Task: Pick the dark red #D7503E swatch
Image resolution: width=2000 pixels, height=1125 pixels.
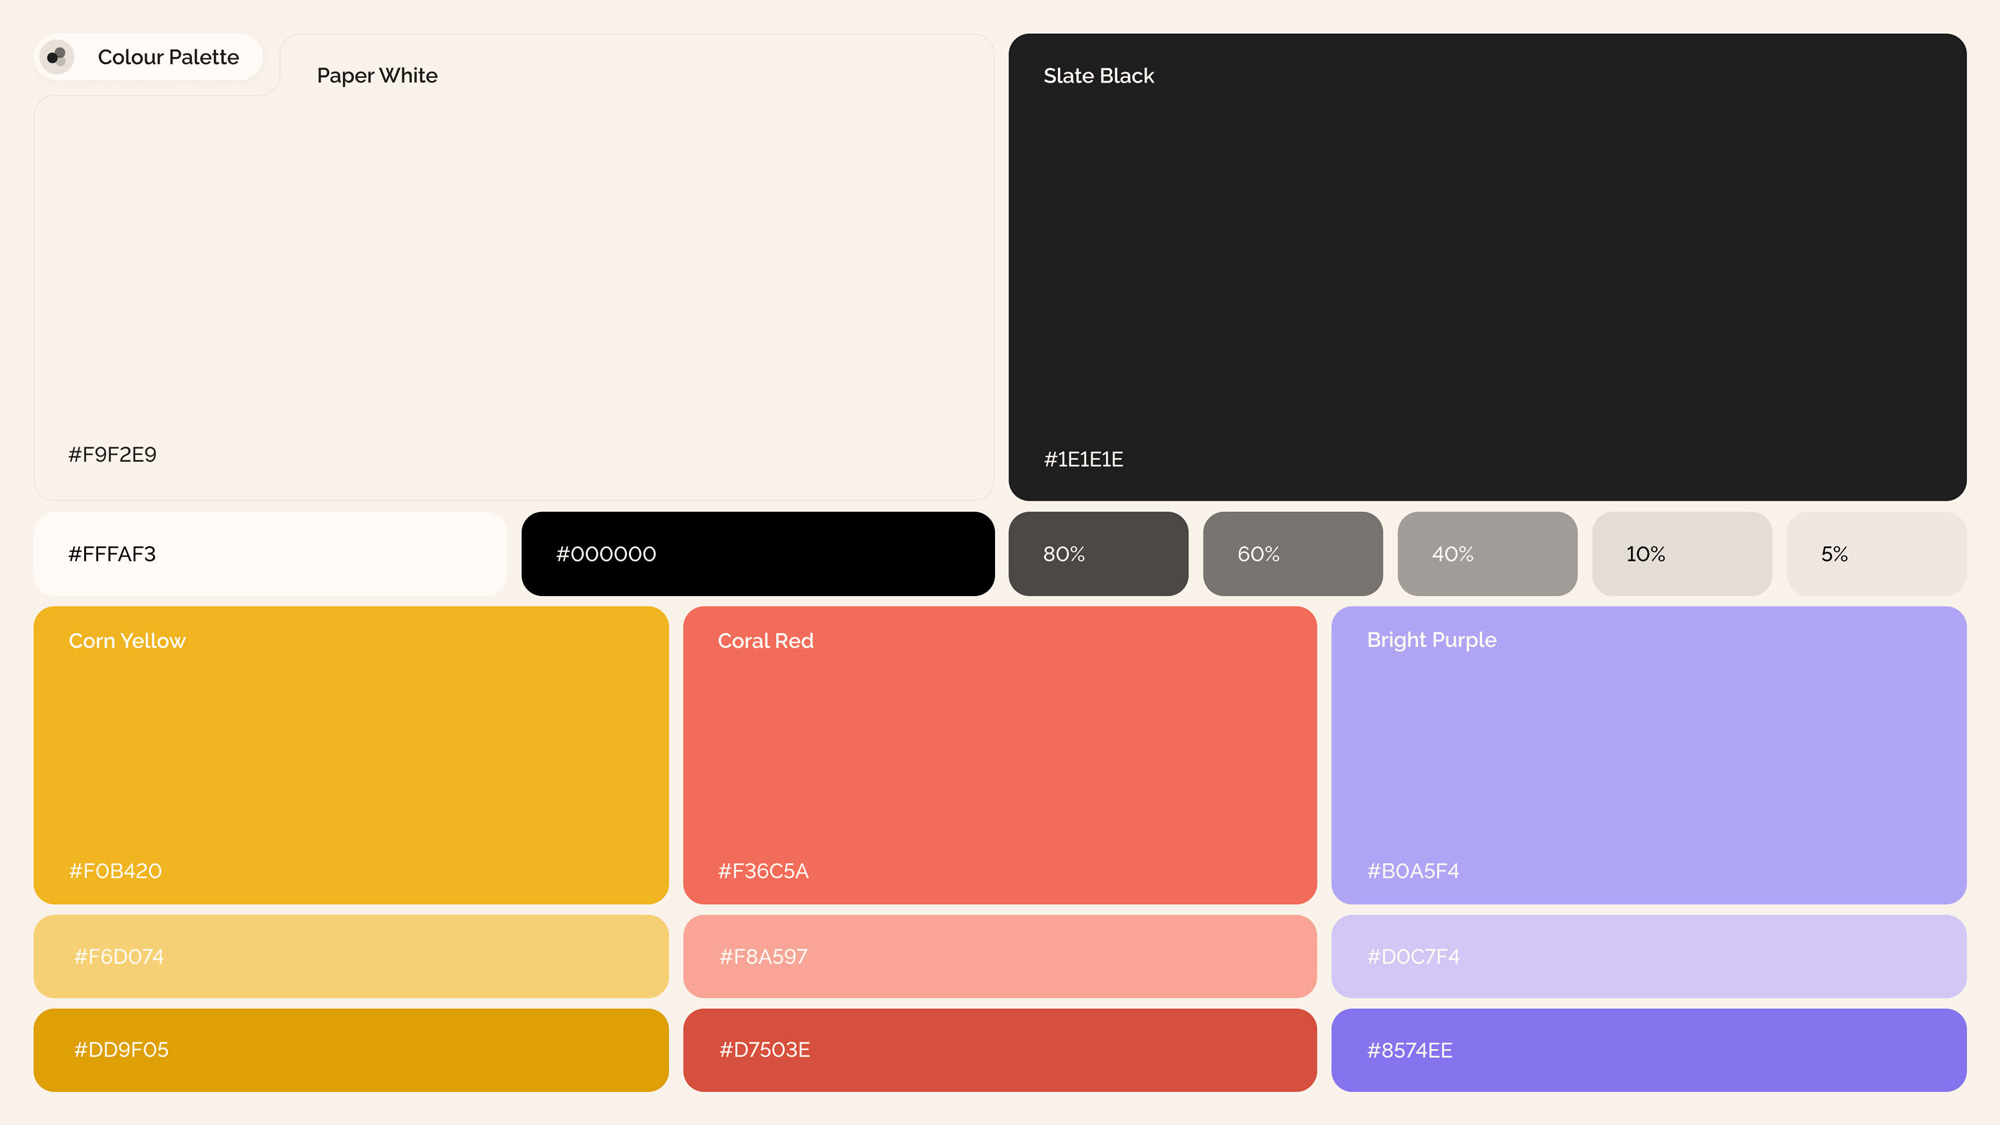Action: pos(999,1050)
